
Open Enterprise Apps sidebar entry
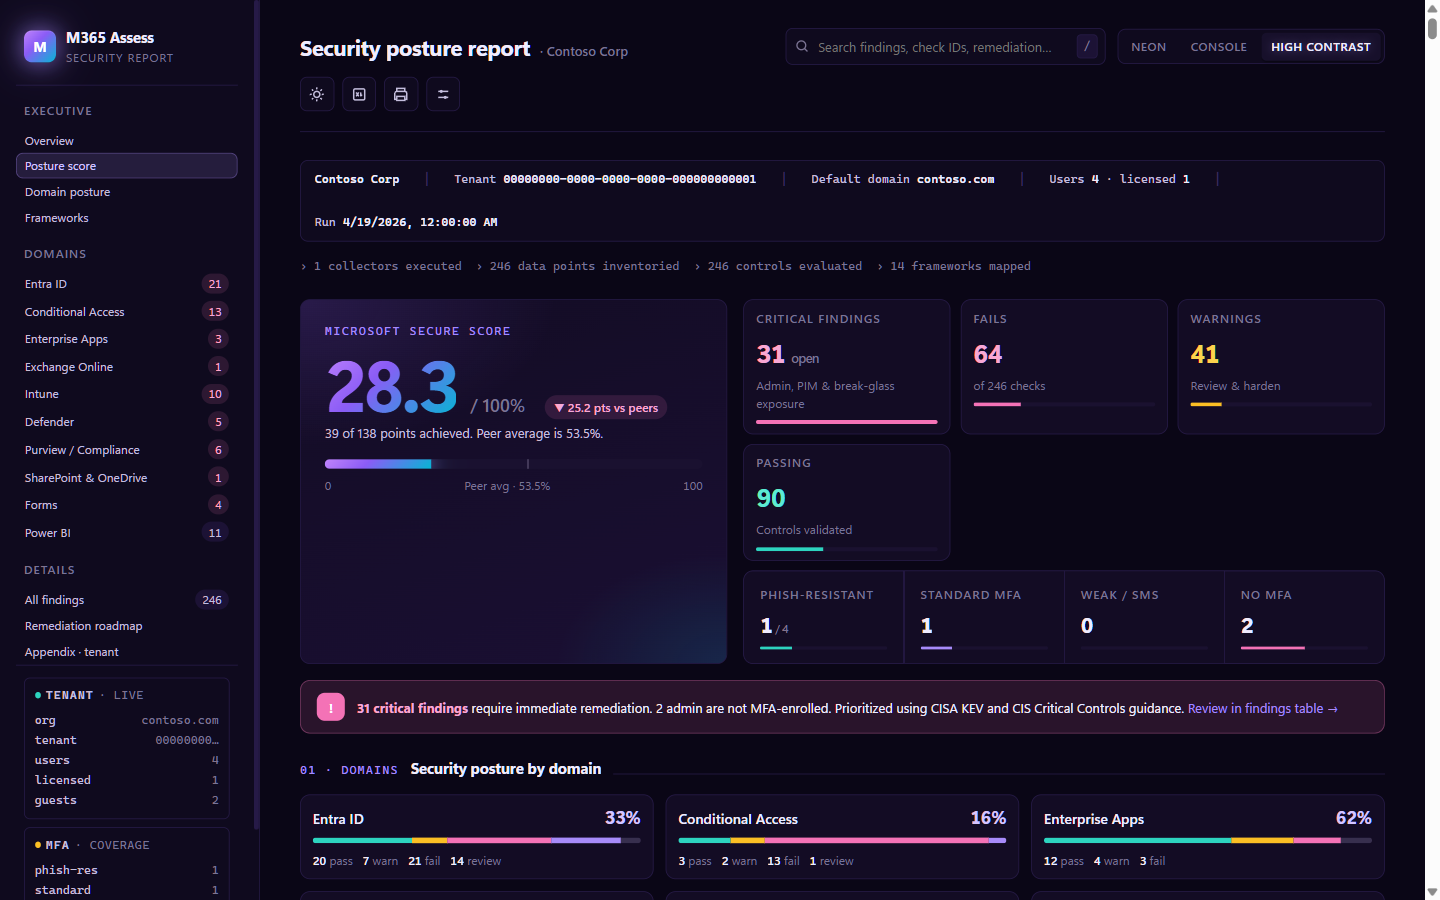(x=127, y=339)
